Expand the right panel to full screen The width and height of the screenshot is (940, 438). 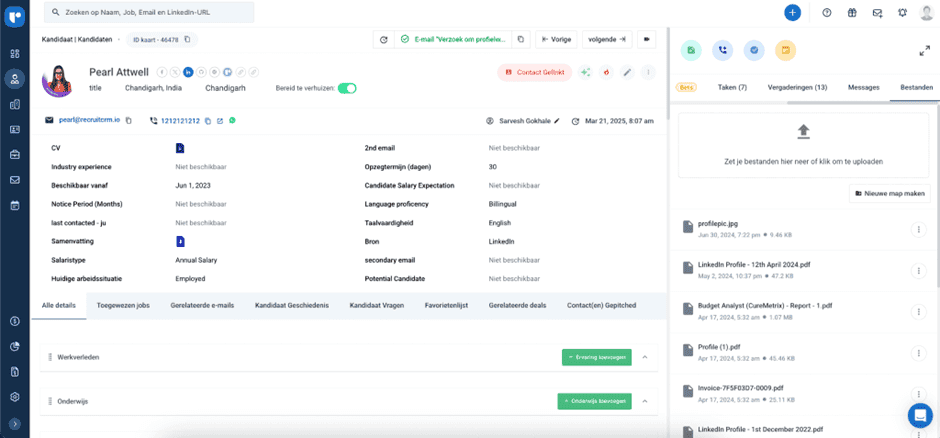tap(924, 52)
